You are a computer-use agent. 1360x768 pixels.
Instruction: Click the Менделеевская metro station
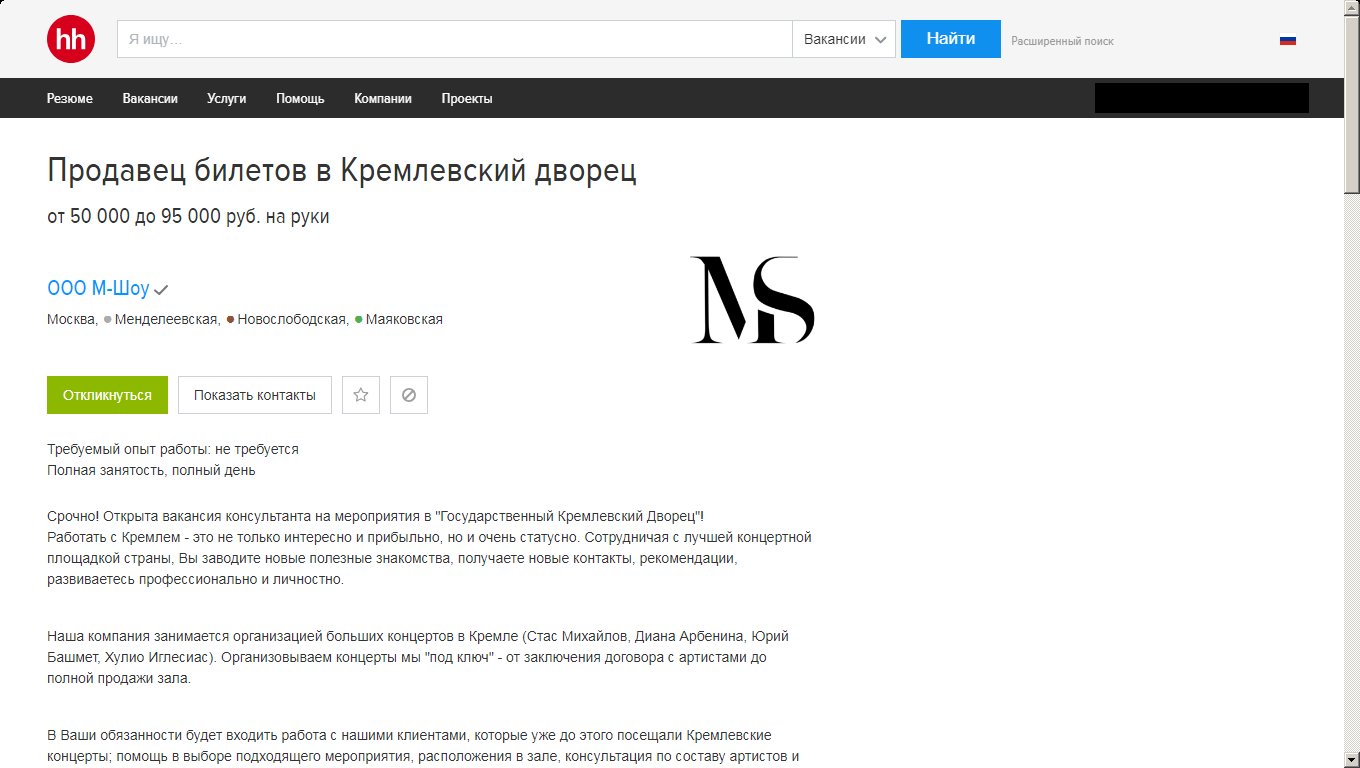tap(166, 320)
